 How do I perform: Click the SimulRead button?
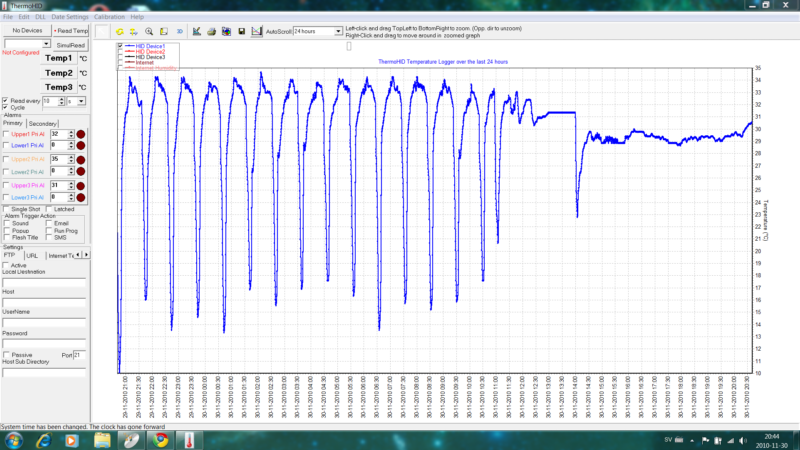[71, 45]
